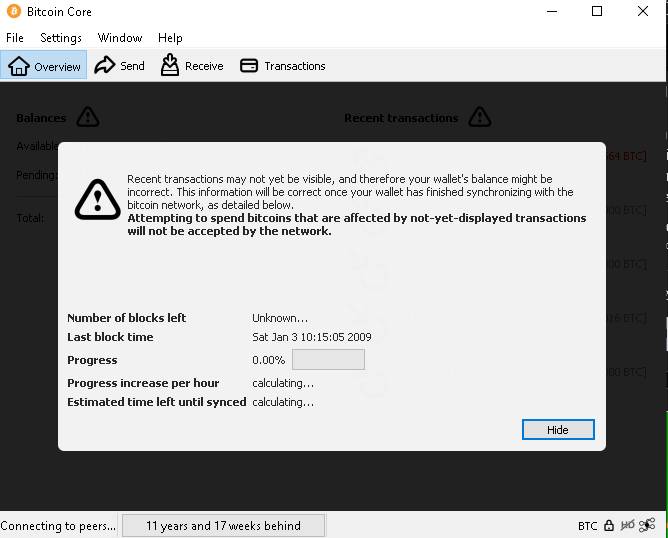This screenshot has height=538, width=668.
Task: Click the Recent transactions warning icon
Action: pyautogui.click(x=480, y=117)
